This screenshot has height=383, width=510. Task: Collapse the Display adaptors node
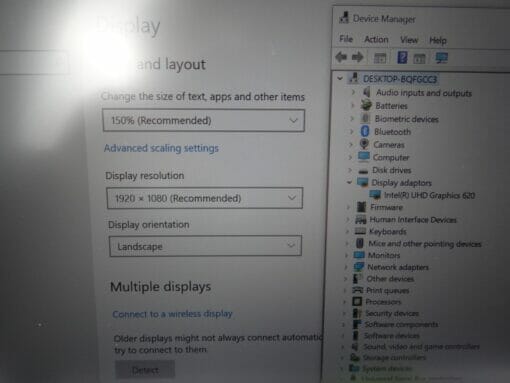coord(349,182)
